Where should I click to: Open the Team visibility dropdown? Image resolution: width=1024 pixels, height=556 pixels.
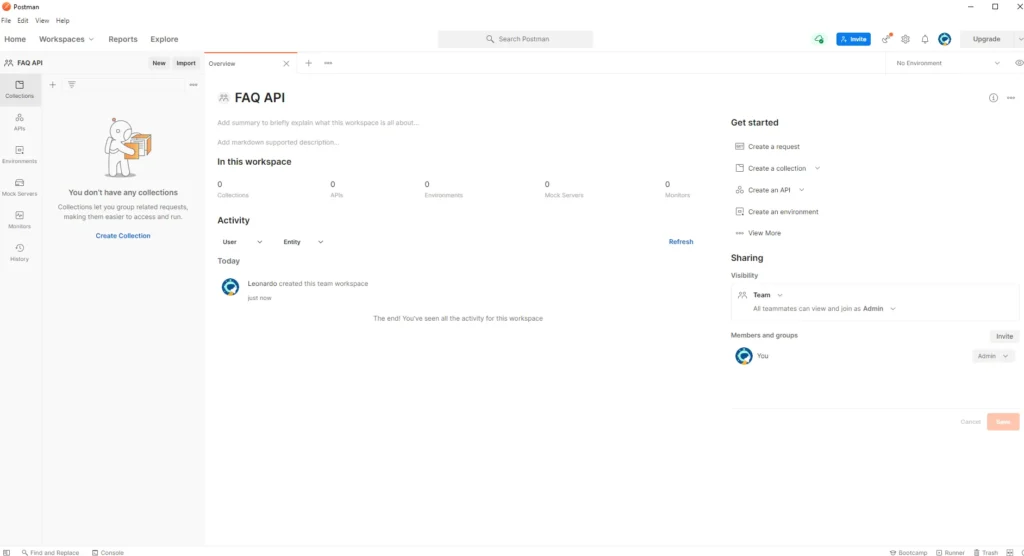pyautogui.click(x=767, y=295)
